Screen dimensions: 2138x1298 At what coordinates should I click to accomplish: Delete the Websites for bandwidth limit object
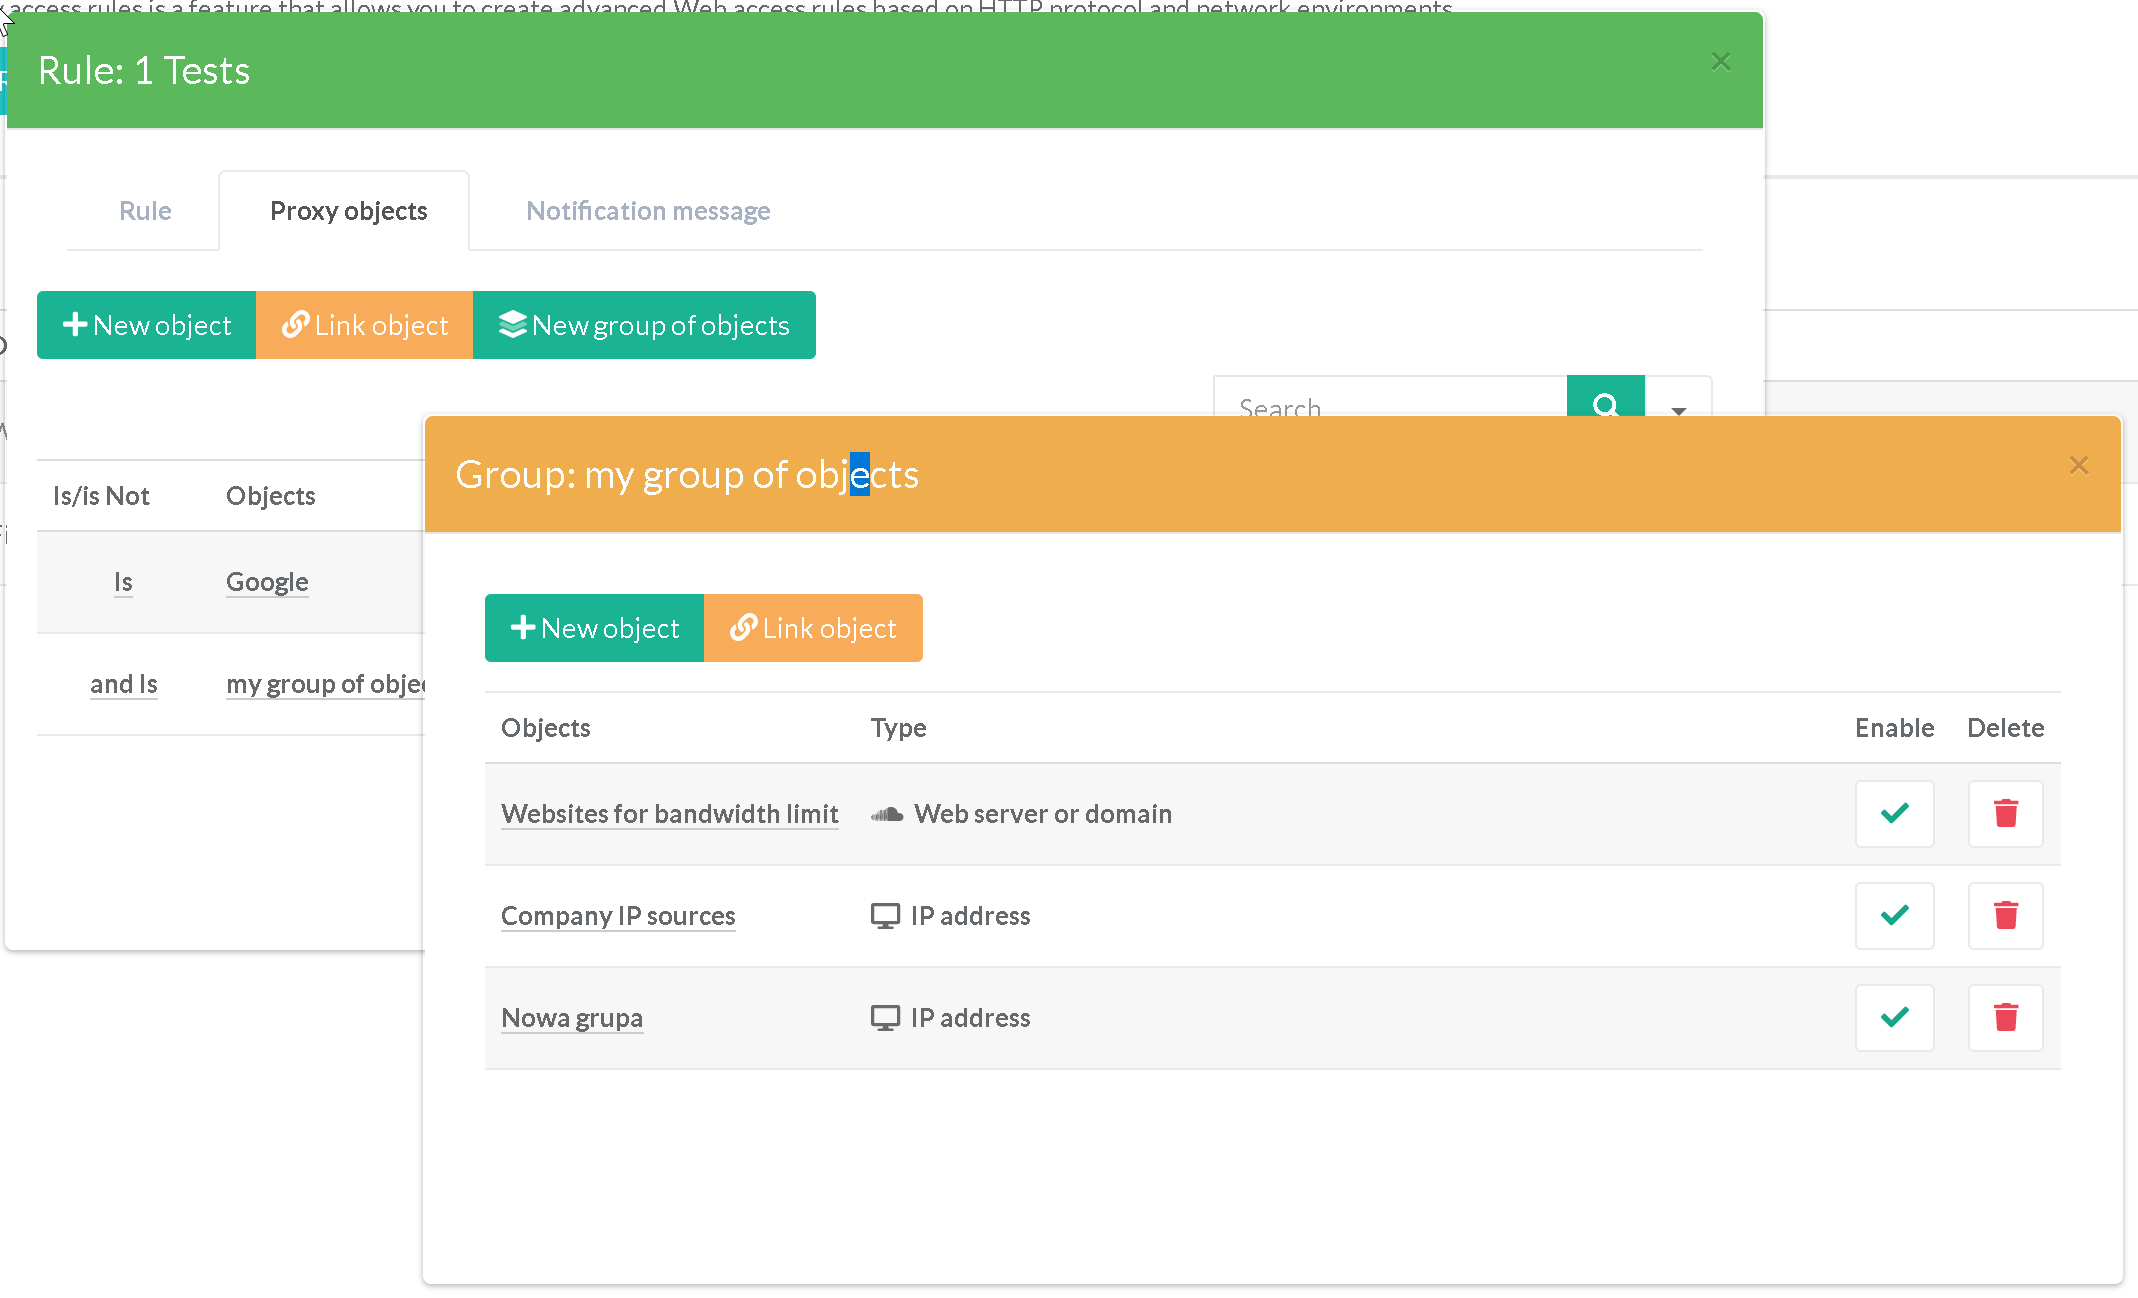pos(2005,813)
